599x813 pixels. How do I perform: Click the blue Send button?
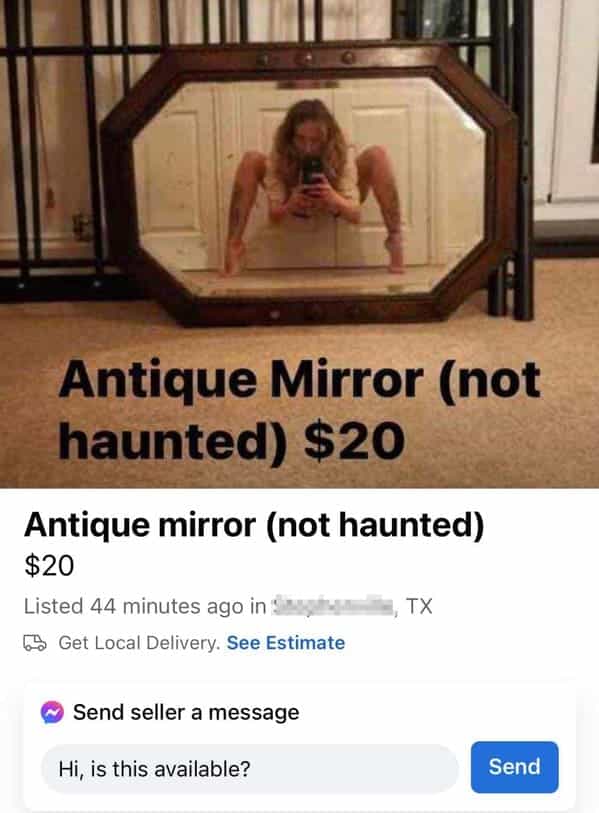[514, 767]
